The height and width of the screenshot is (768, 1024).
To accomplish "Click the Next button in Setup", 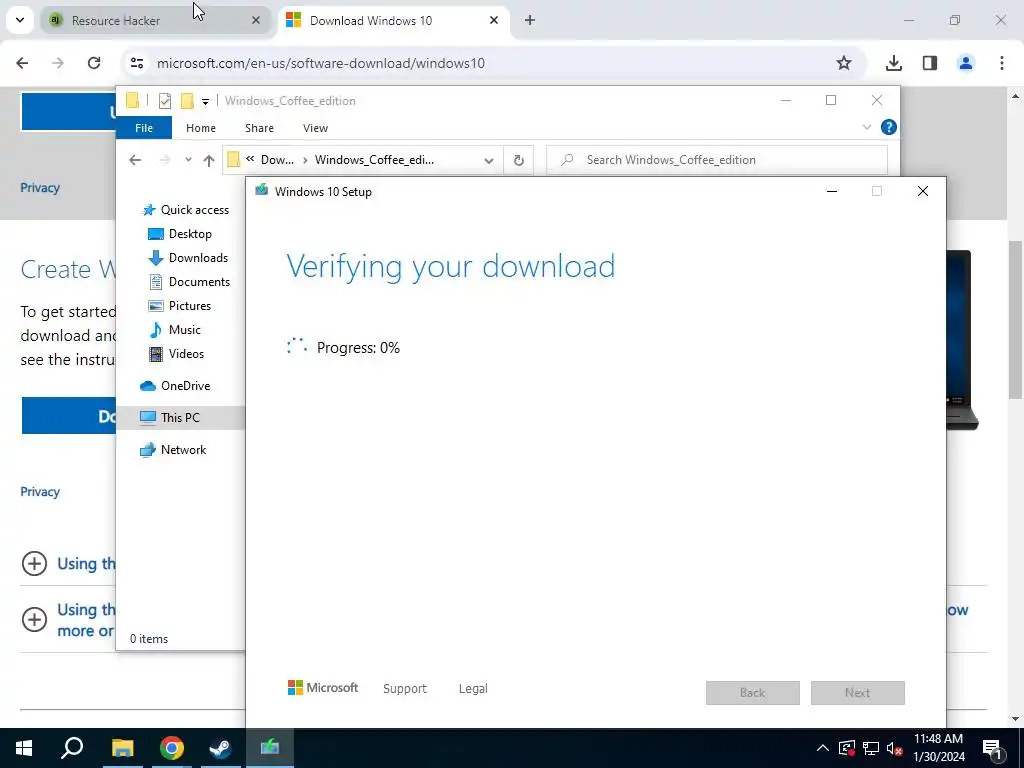I will tap(857, 693).
